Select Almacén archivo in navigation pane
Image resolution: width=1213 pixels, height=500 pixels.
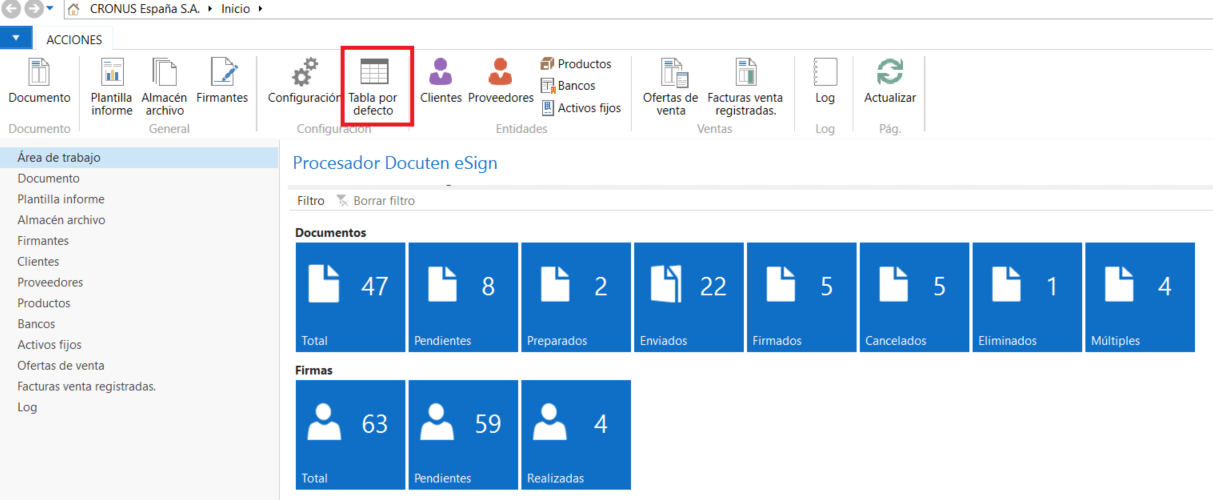pos(139,220)
